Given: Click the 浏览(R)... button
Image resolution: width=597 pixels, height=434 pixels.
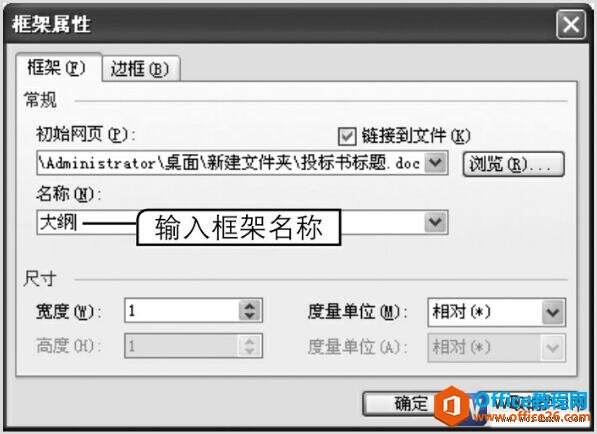Looking at the screenshot, I should (x=514, y=164).
